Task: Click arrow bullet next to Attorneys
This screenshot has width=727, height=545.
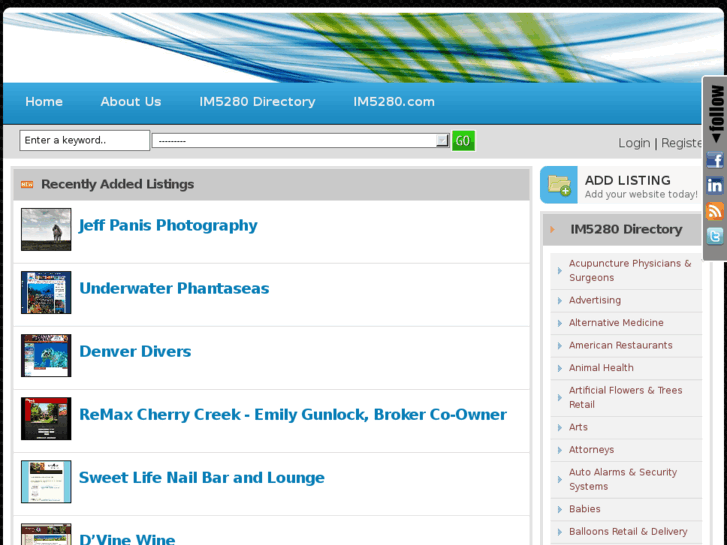Action: point(560,450)
